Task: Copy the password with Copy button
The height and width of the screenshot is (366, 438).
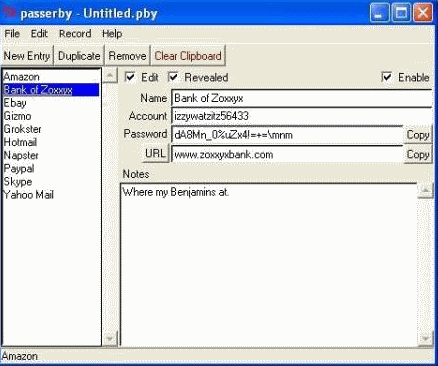Action: point(418,135)
